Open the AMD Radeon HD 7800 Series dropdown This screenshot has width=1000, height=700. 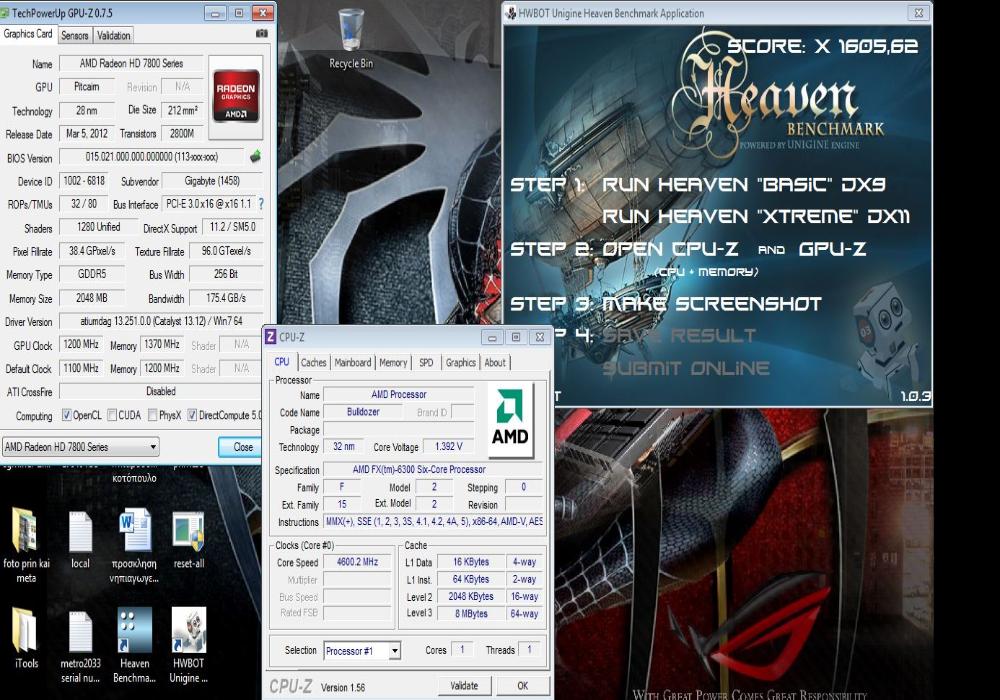(80, 447)
